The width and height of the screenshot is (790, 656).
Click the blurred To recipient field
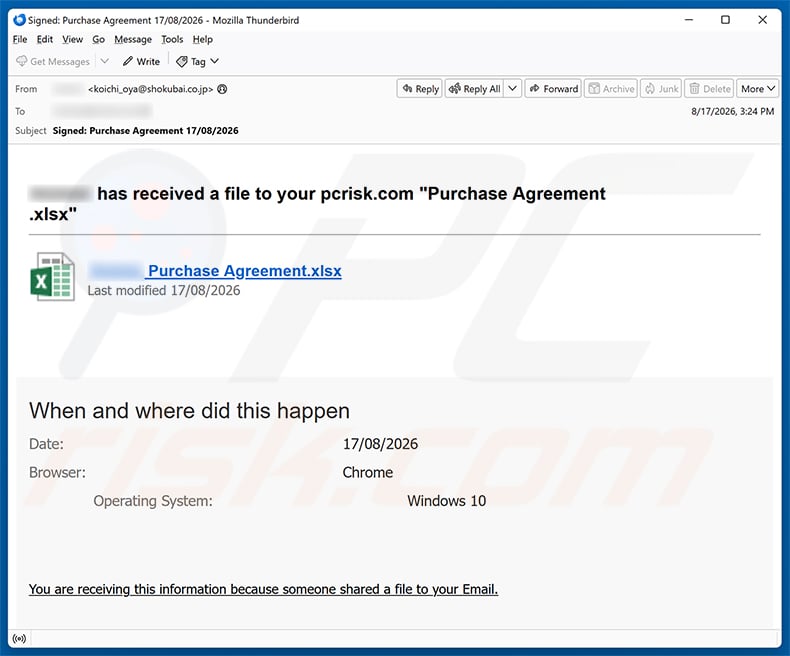(102, 110)
